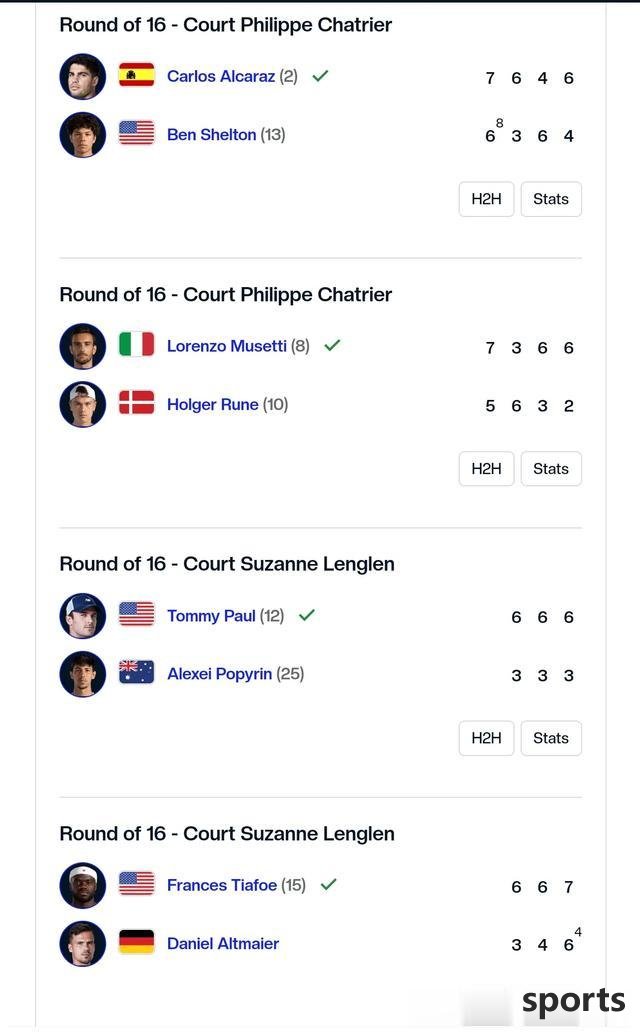Click the USA flag beside Tommy Paul
The height and width of the screenshot is (1032, 640).
click(x=136, y=614)
